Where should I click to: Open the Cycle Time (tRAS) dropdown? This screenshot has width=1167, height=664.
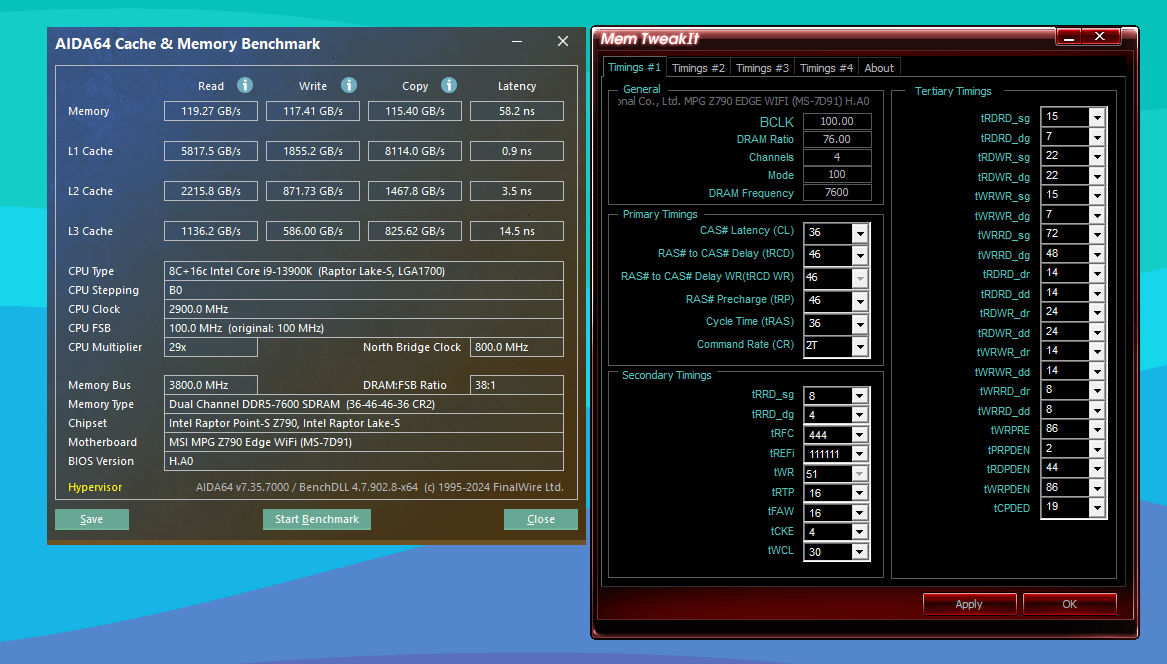pyautogui.click(x=860, y=325)
